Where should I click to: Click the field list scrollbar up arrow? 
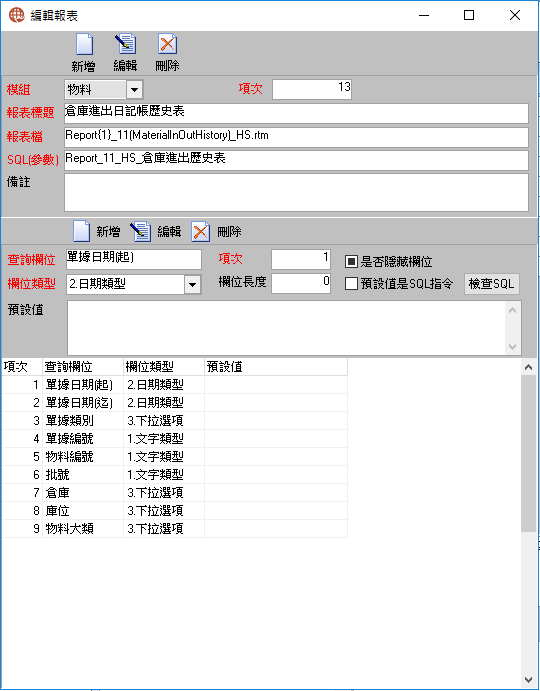[529, 367]
